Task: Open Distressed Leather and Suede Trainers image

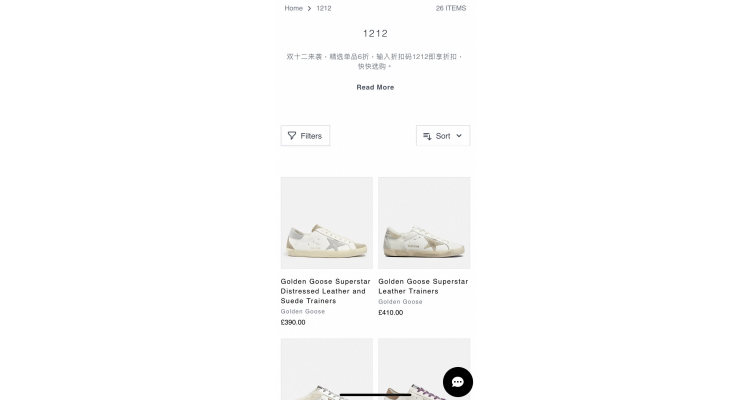Action: (327, 223)
